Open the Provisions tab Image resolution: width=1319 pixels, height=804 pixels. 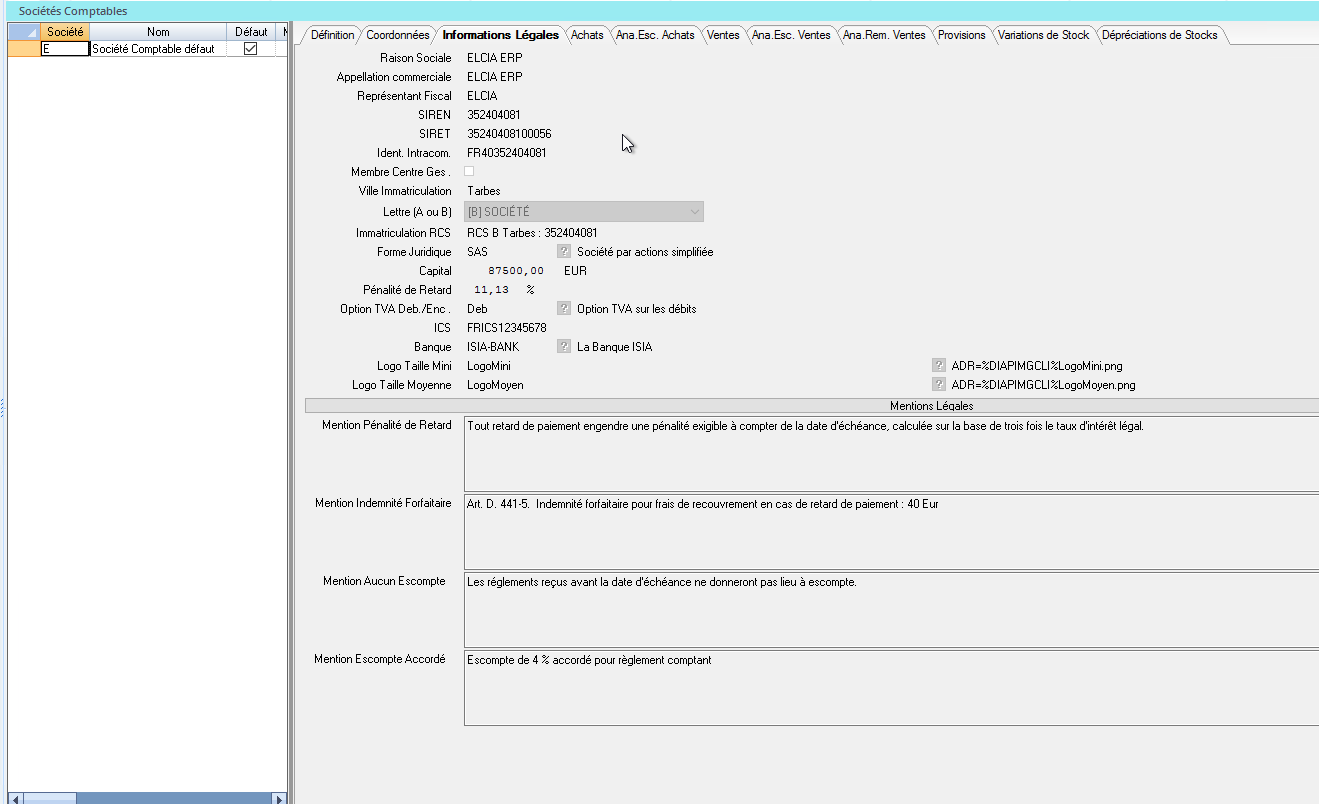pyautogui.click(x=961, y=33)
